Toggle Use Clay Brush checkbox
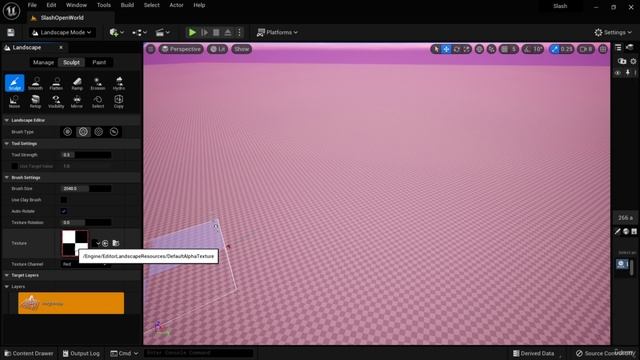 click(x=64, y=200)
